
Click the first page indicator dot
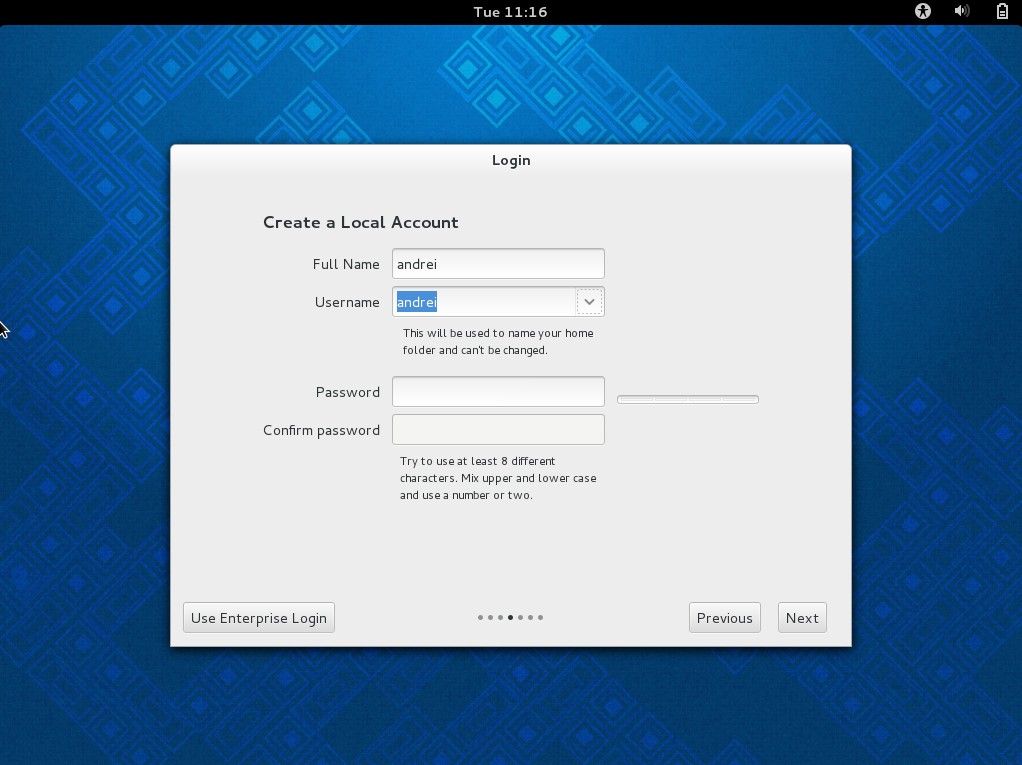[480, 617]
